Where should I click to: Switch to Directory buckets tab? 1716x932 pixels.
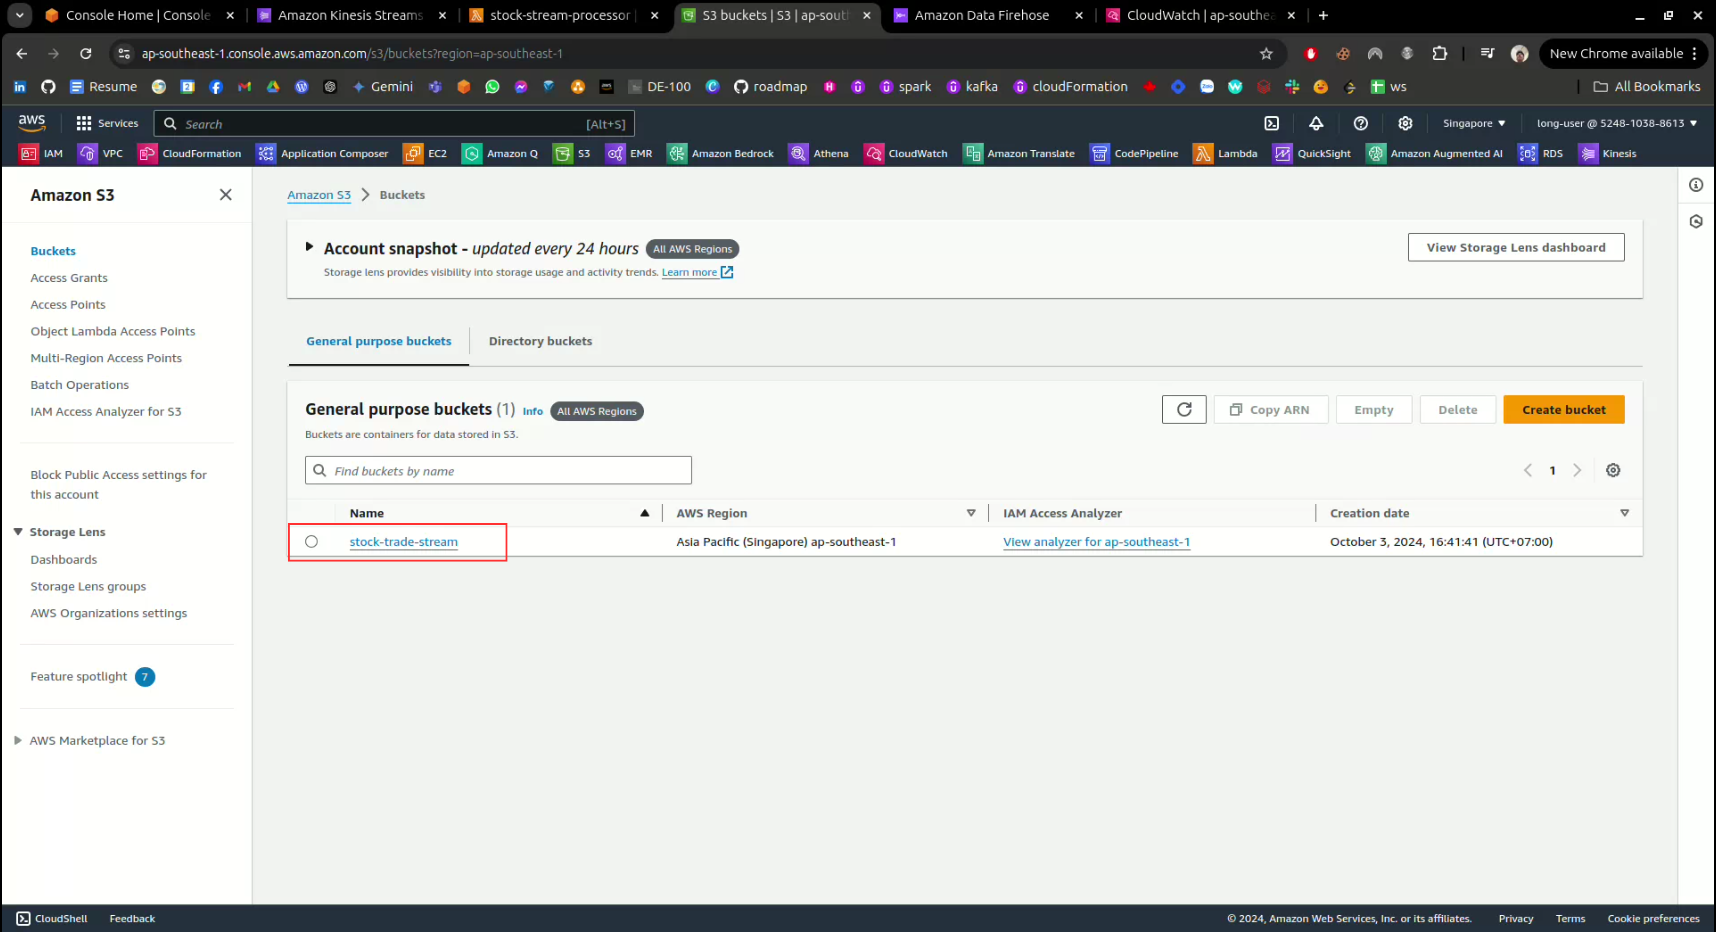(540, 341)
